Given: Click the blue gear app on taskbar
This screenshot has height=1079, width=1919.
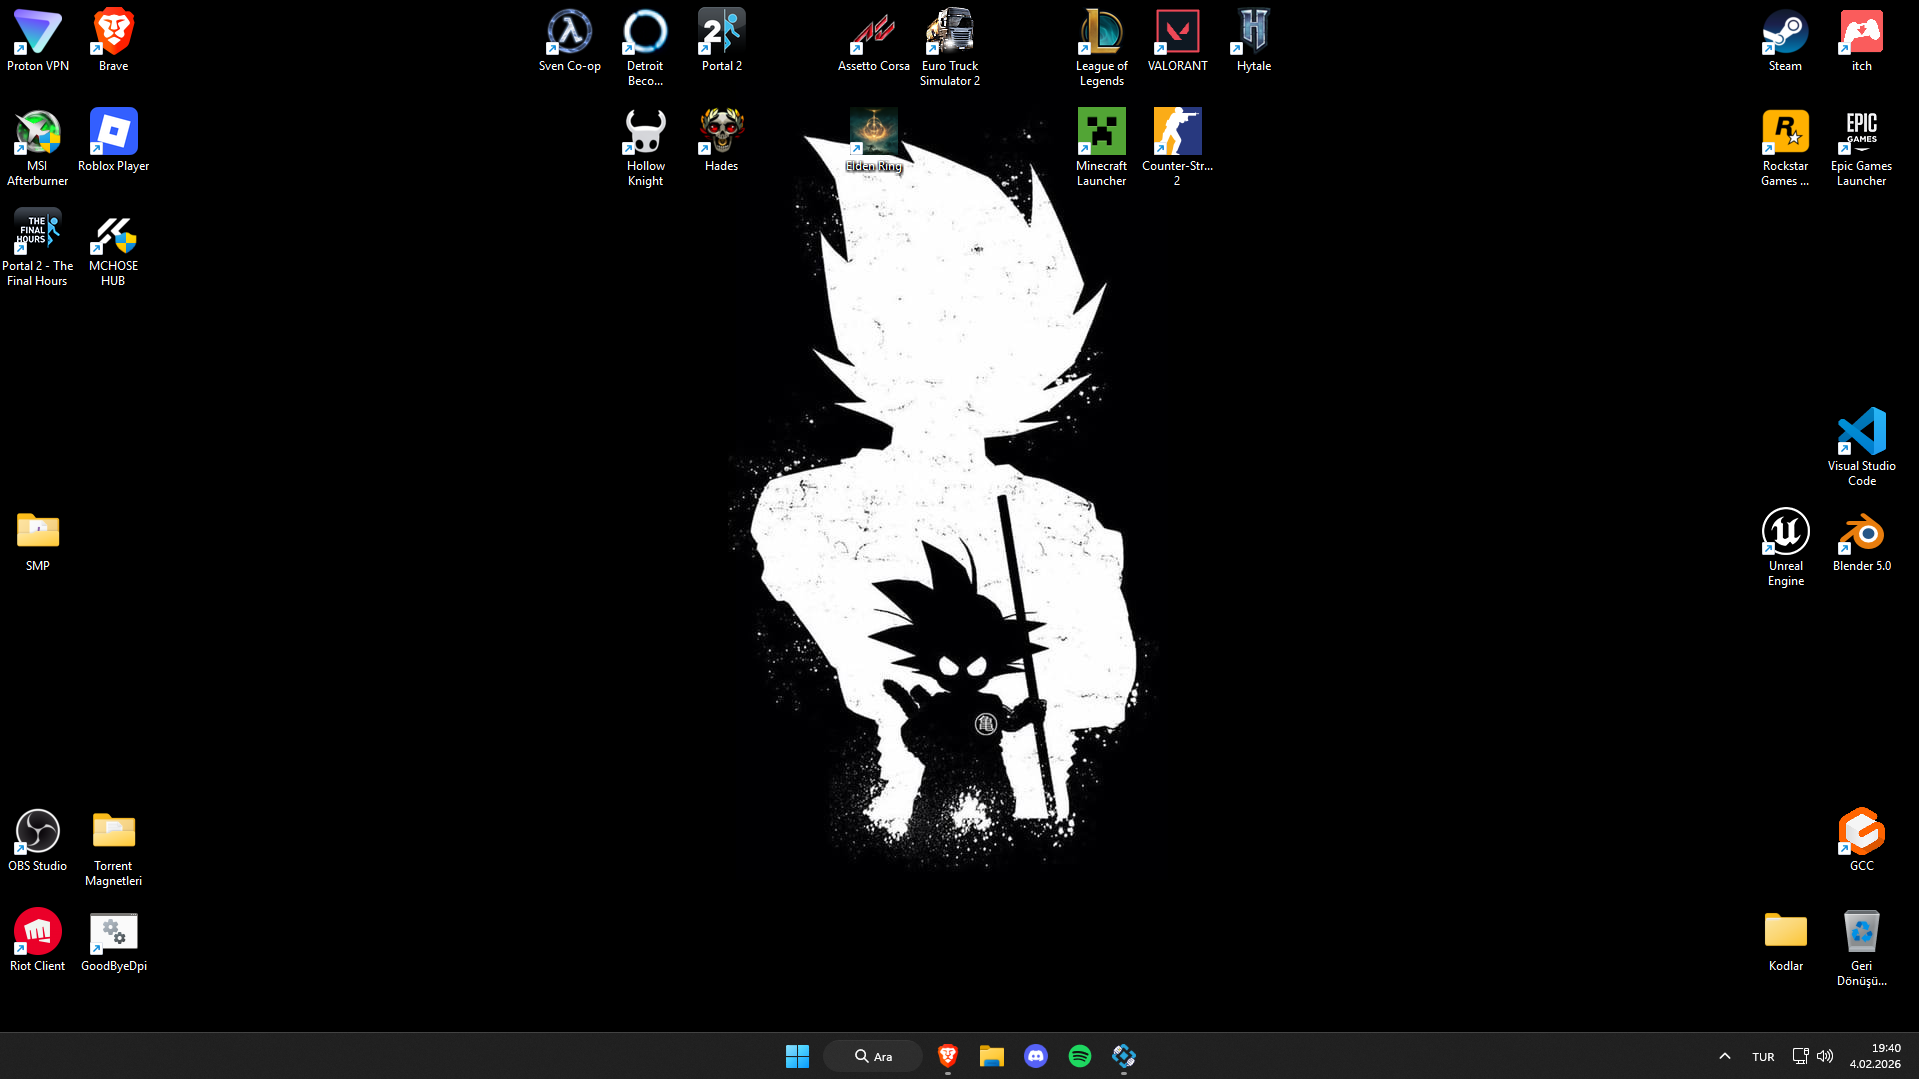Looking at the screenshot, I should (x=1124, y=1056).
